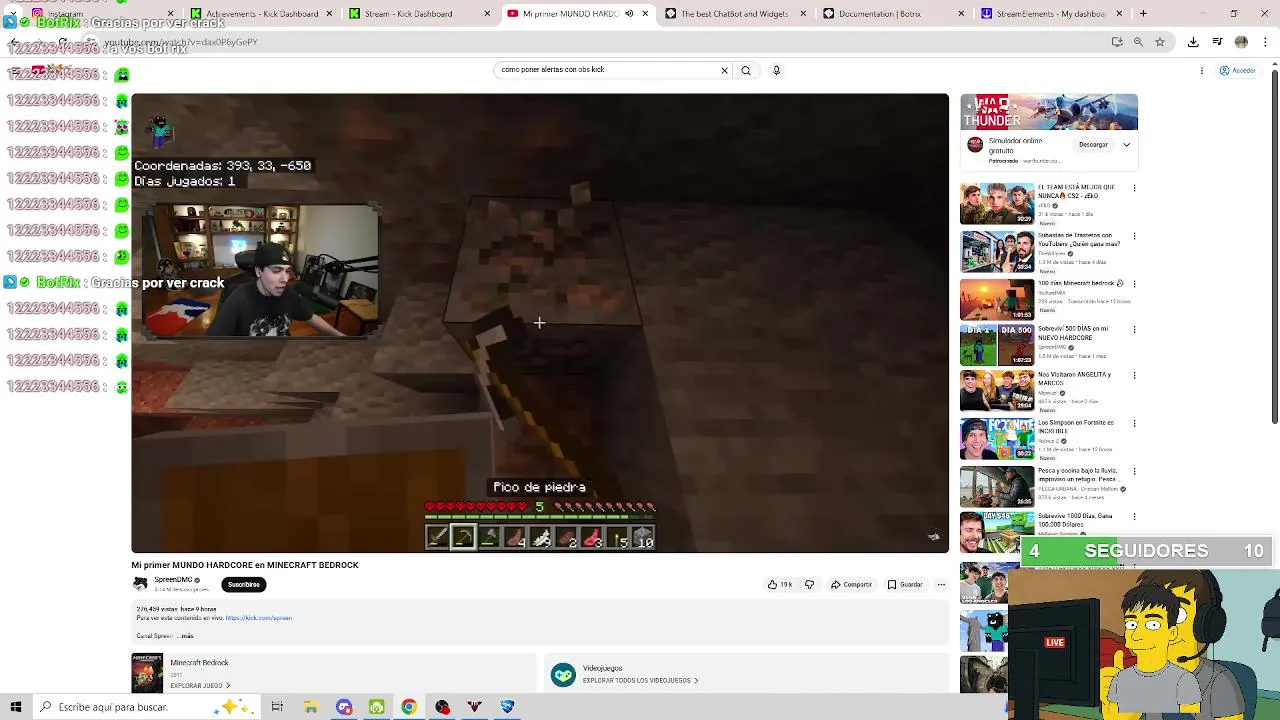The height and width of the screenshot is (720, 1280).
Task: Open options for Subastas de Trasteros video
Action: pos(1134,236)
